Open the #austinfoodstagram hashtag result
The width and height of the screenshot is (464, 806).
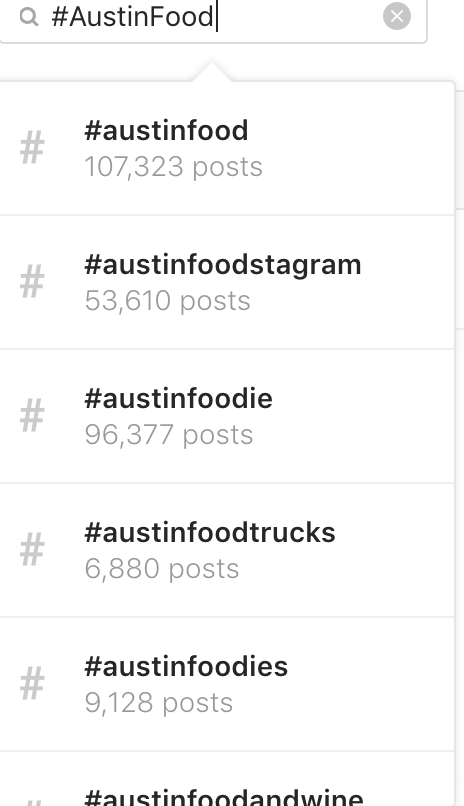coord(227,282)
